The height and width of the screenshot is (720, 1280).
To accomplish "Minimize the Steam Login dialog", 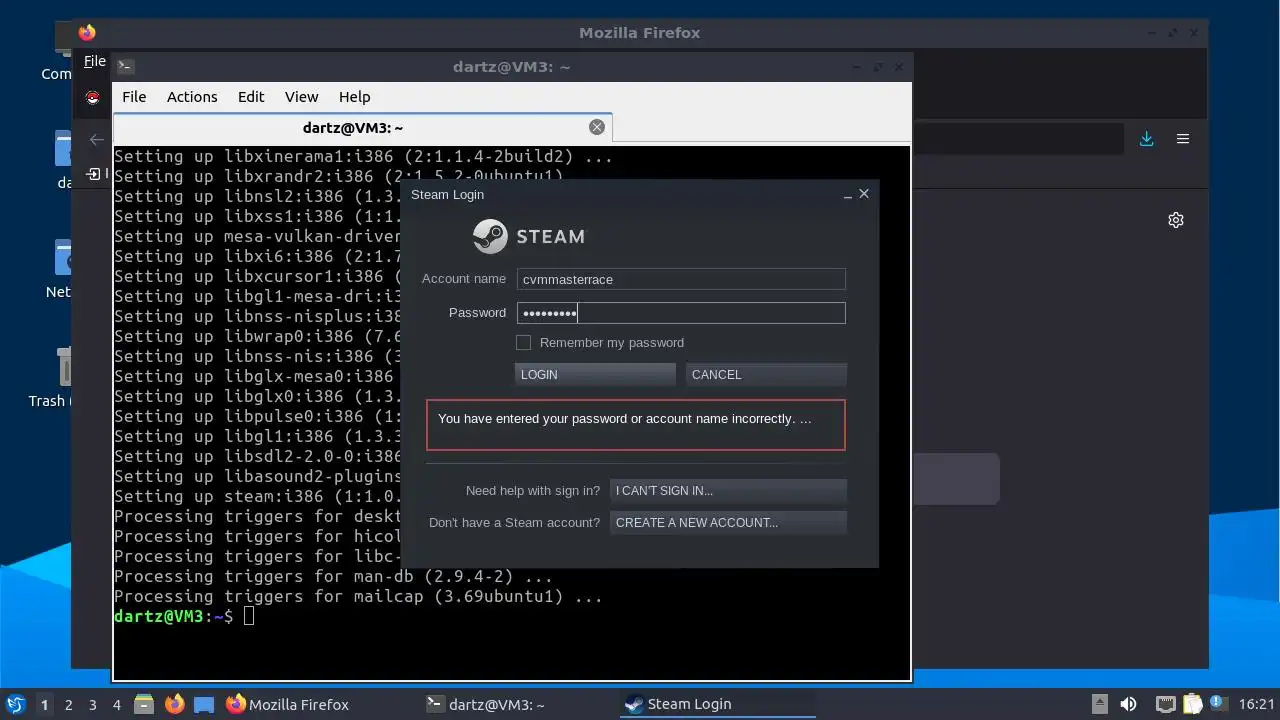I will pos(848,195).
